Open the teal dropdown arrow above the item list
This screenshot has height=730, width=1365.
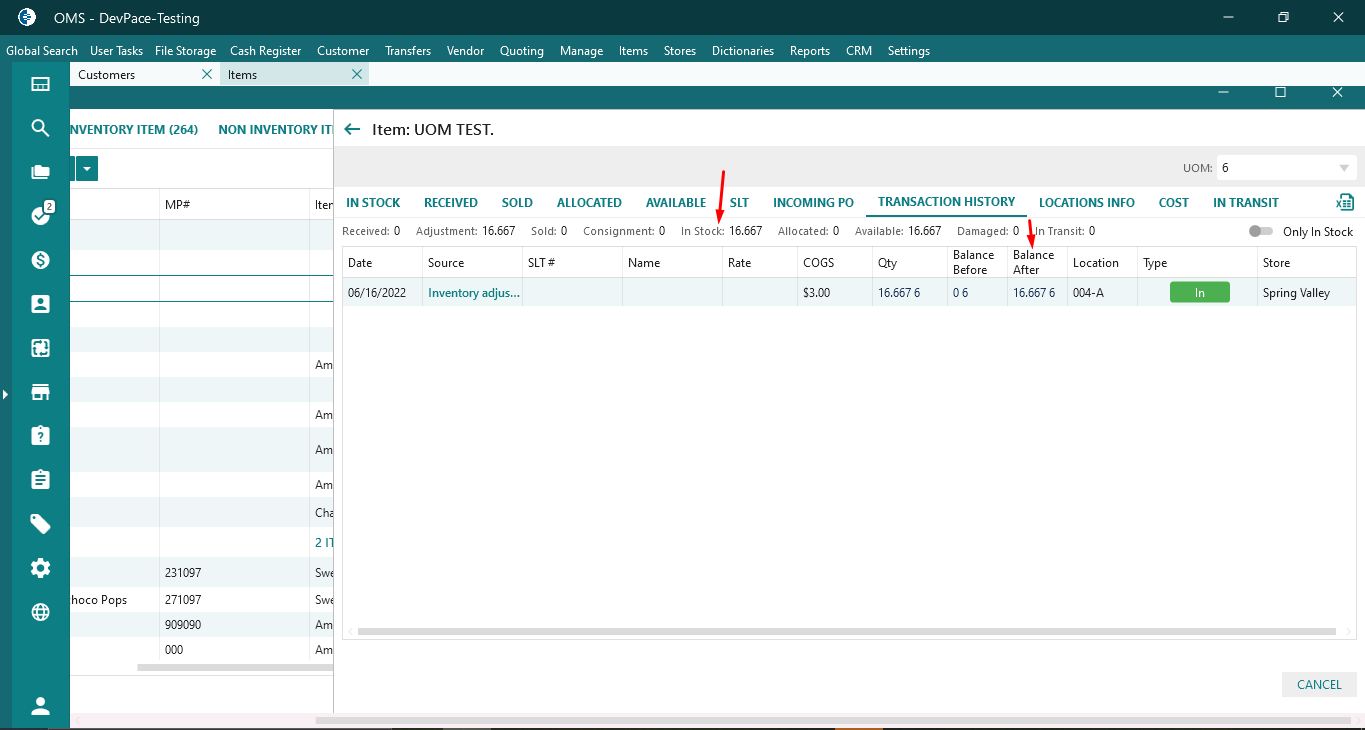click(x=87, y=169)
